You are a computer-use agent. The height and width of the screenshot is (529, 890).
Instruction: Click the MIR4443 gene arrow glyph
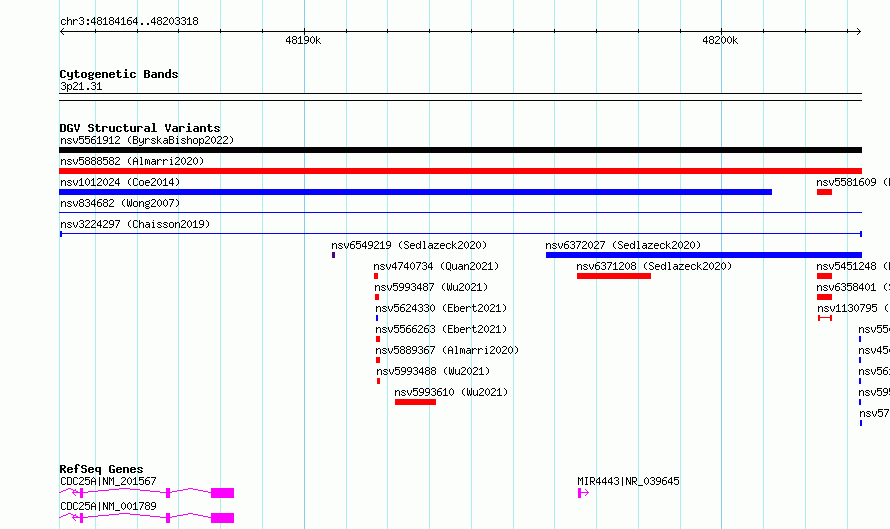click(583, 493)
